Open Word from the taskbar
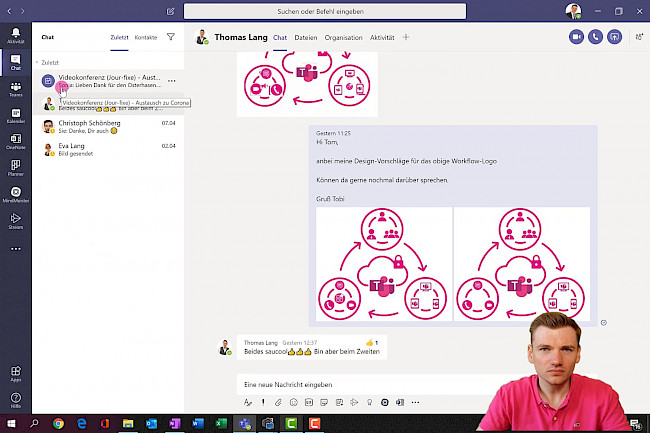Image resolution: width=650 pixels, height=433 pixels. click(x=198, y=423)
